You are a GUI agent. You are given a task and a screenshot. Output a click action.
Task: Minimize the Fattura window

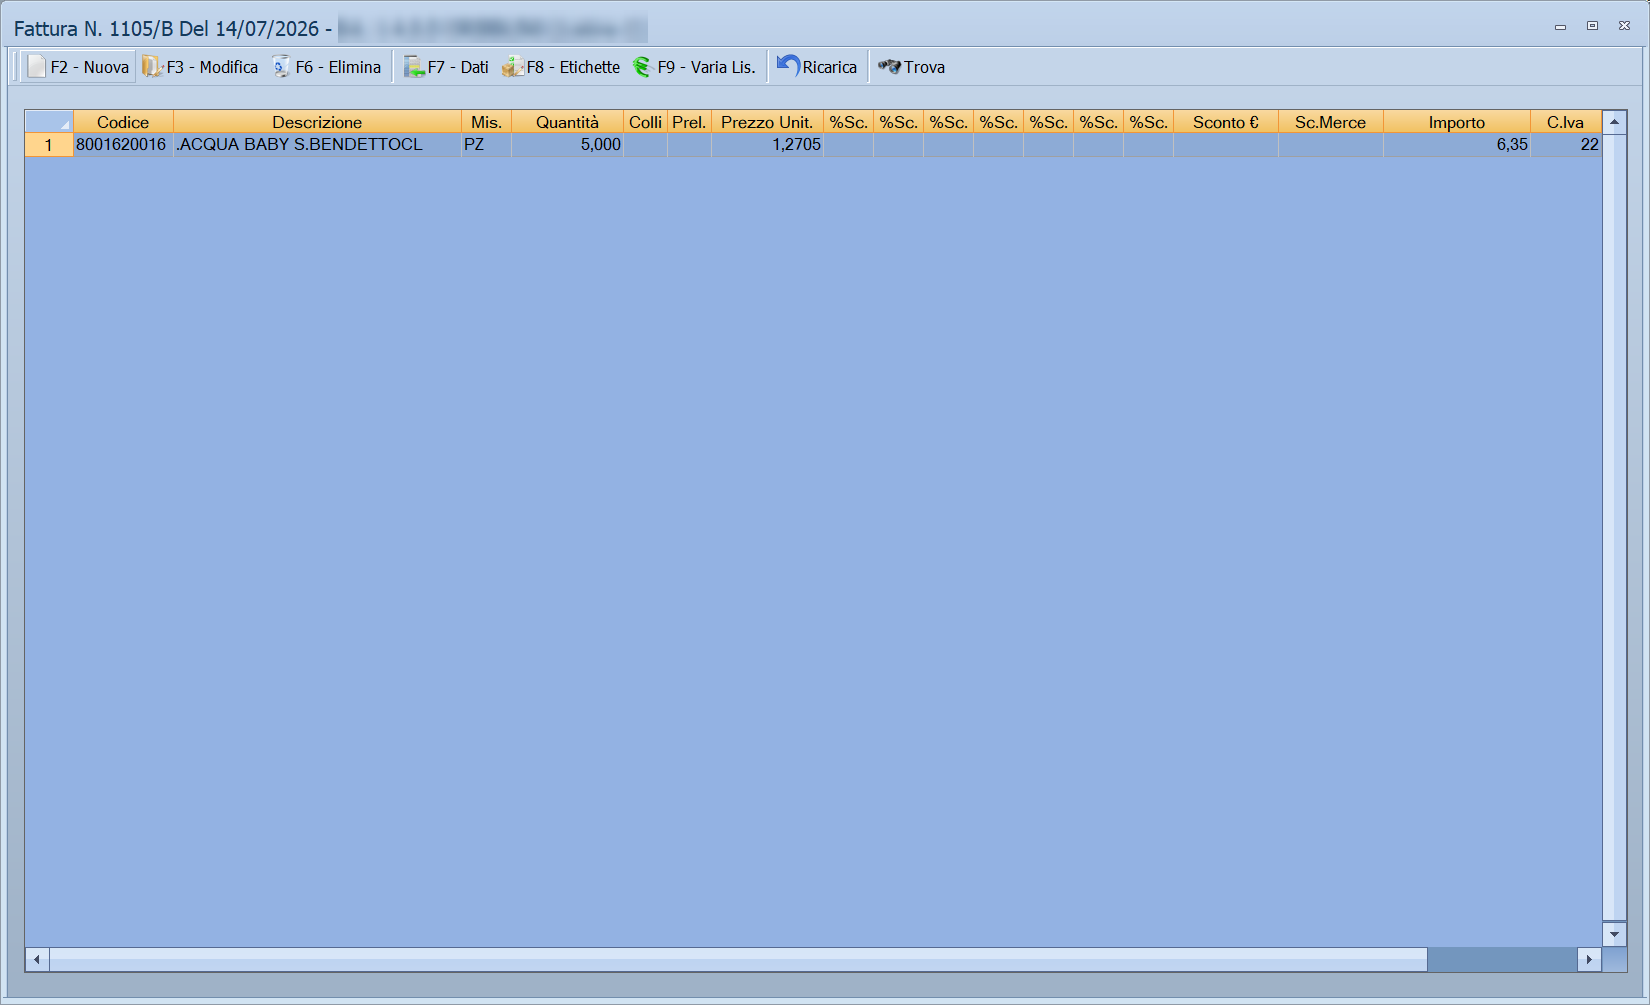pyautogui.click(x=1560, y=26)
